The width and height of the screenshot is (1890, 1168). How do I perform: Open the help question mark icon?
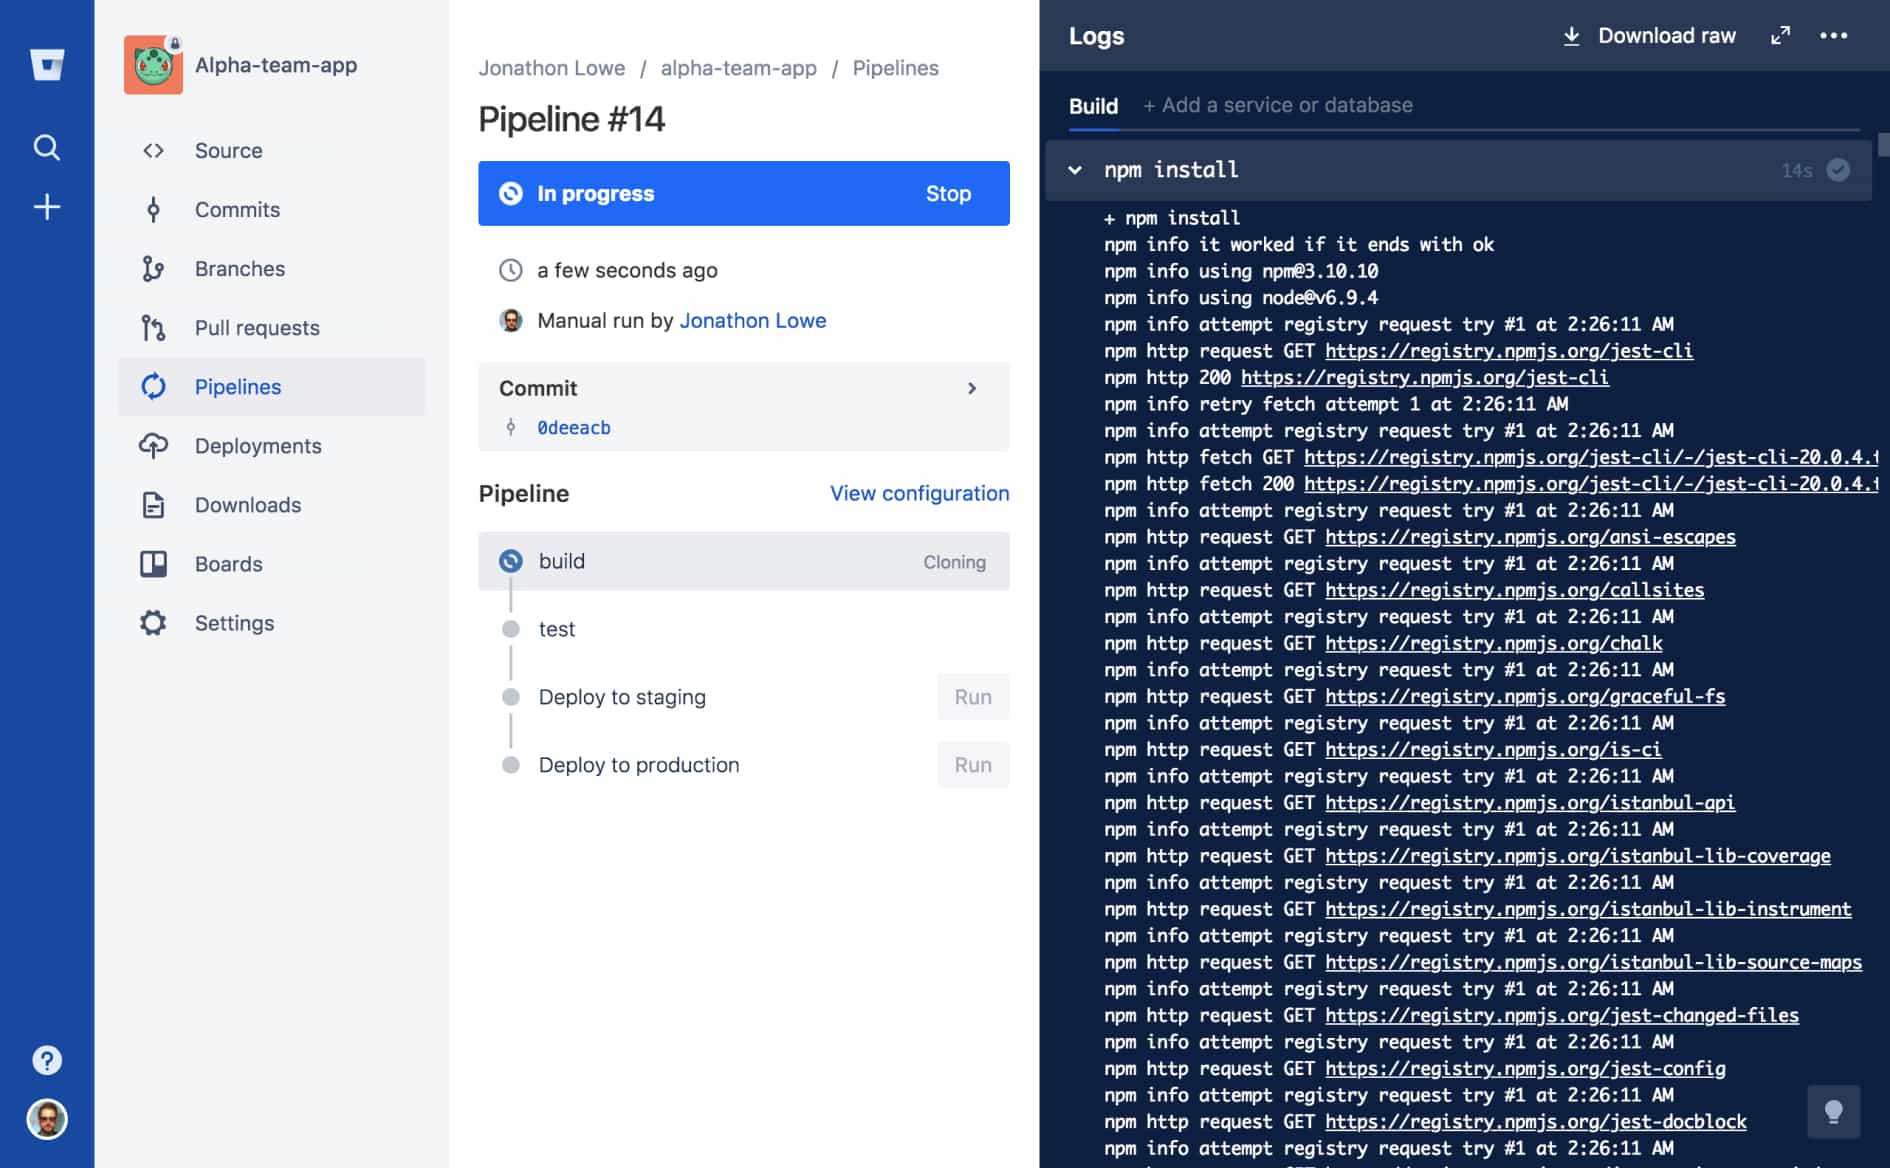tap(47, 1059)
